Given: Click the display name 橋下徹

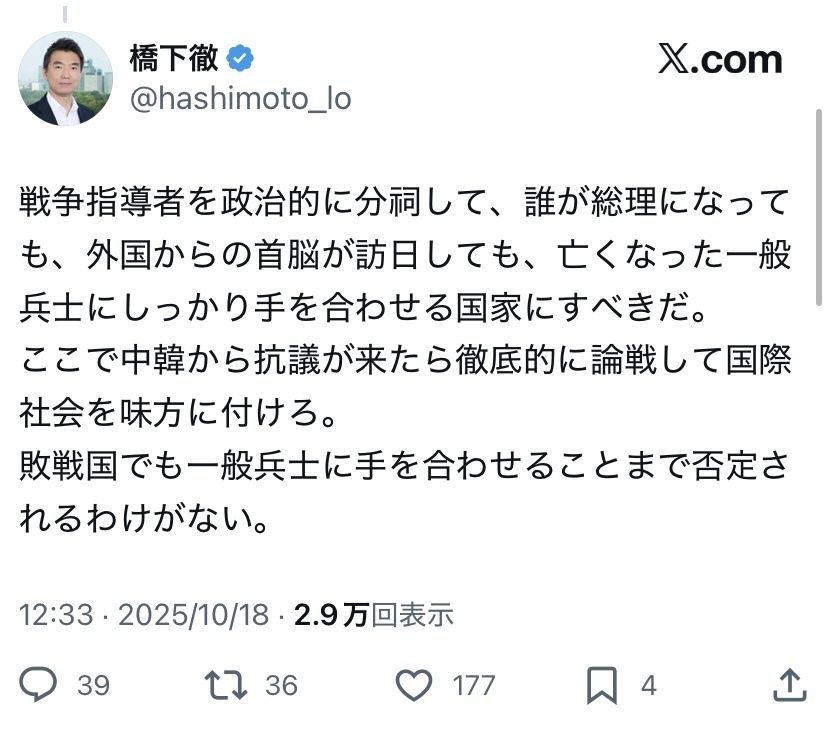Looking at the screenshot, I should pos(172,59).
